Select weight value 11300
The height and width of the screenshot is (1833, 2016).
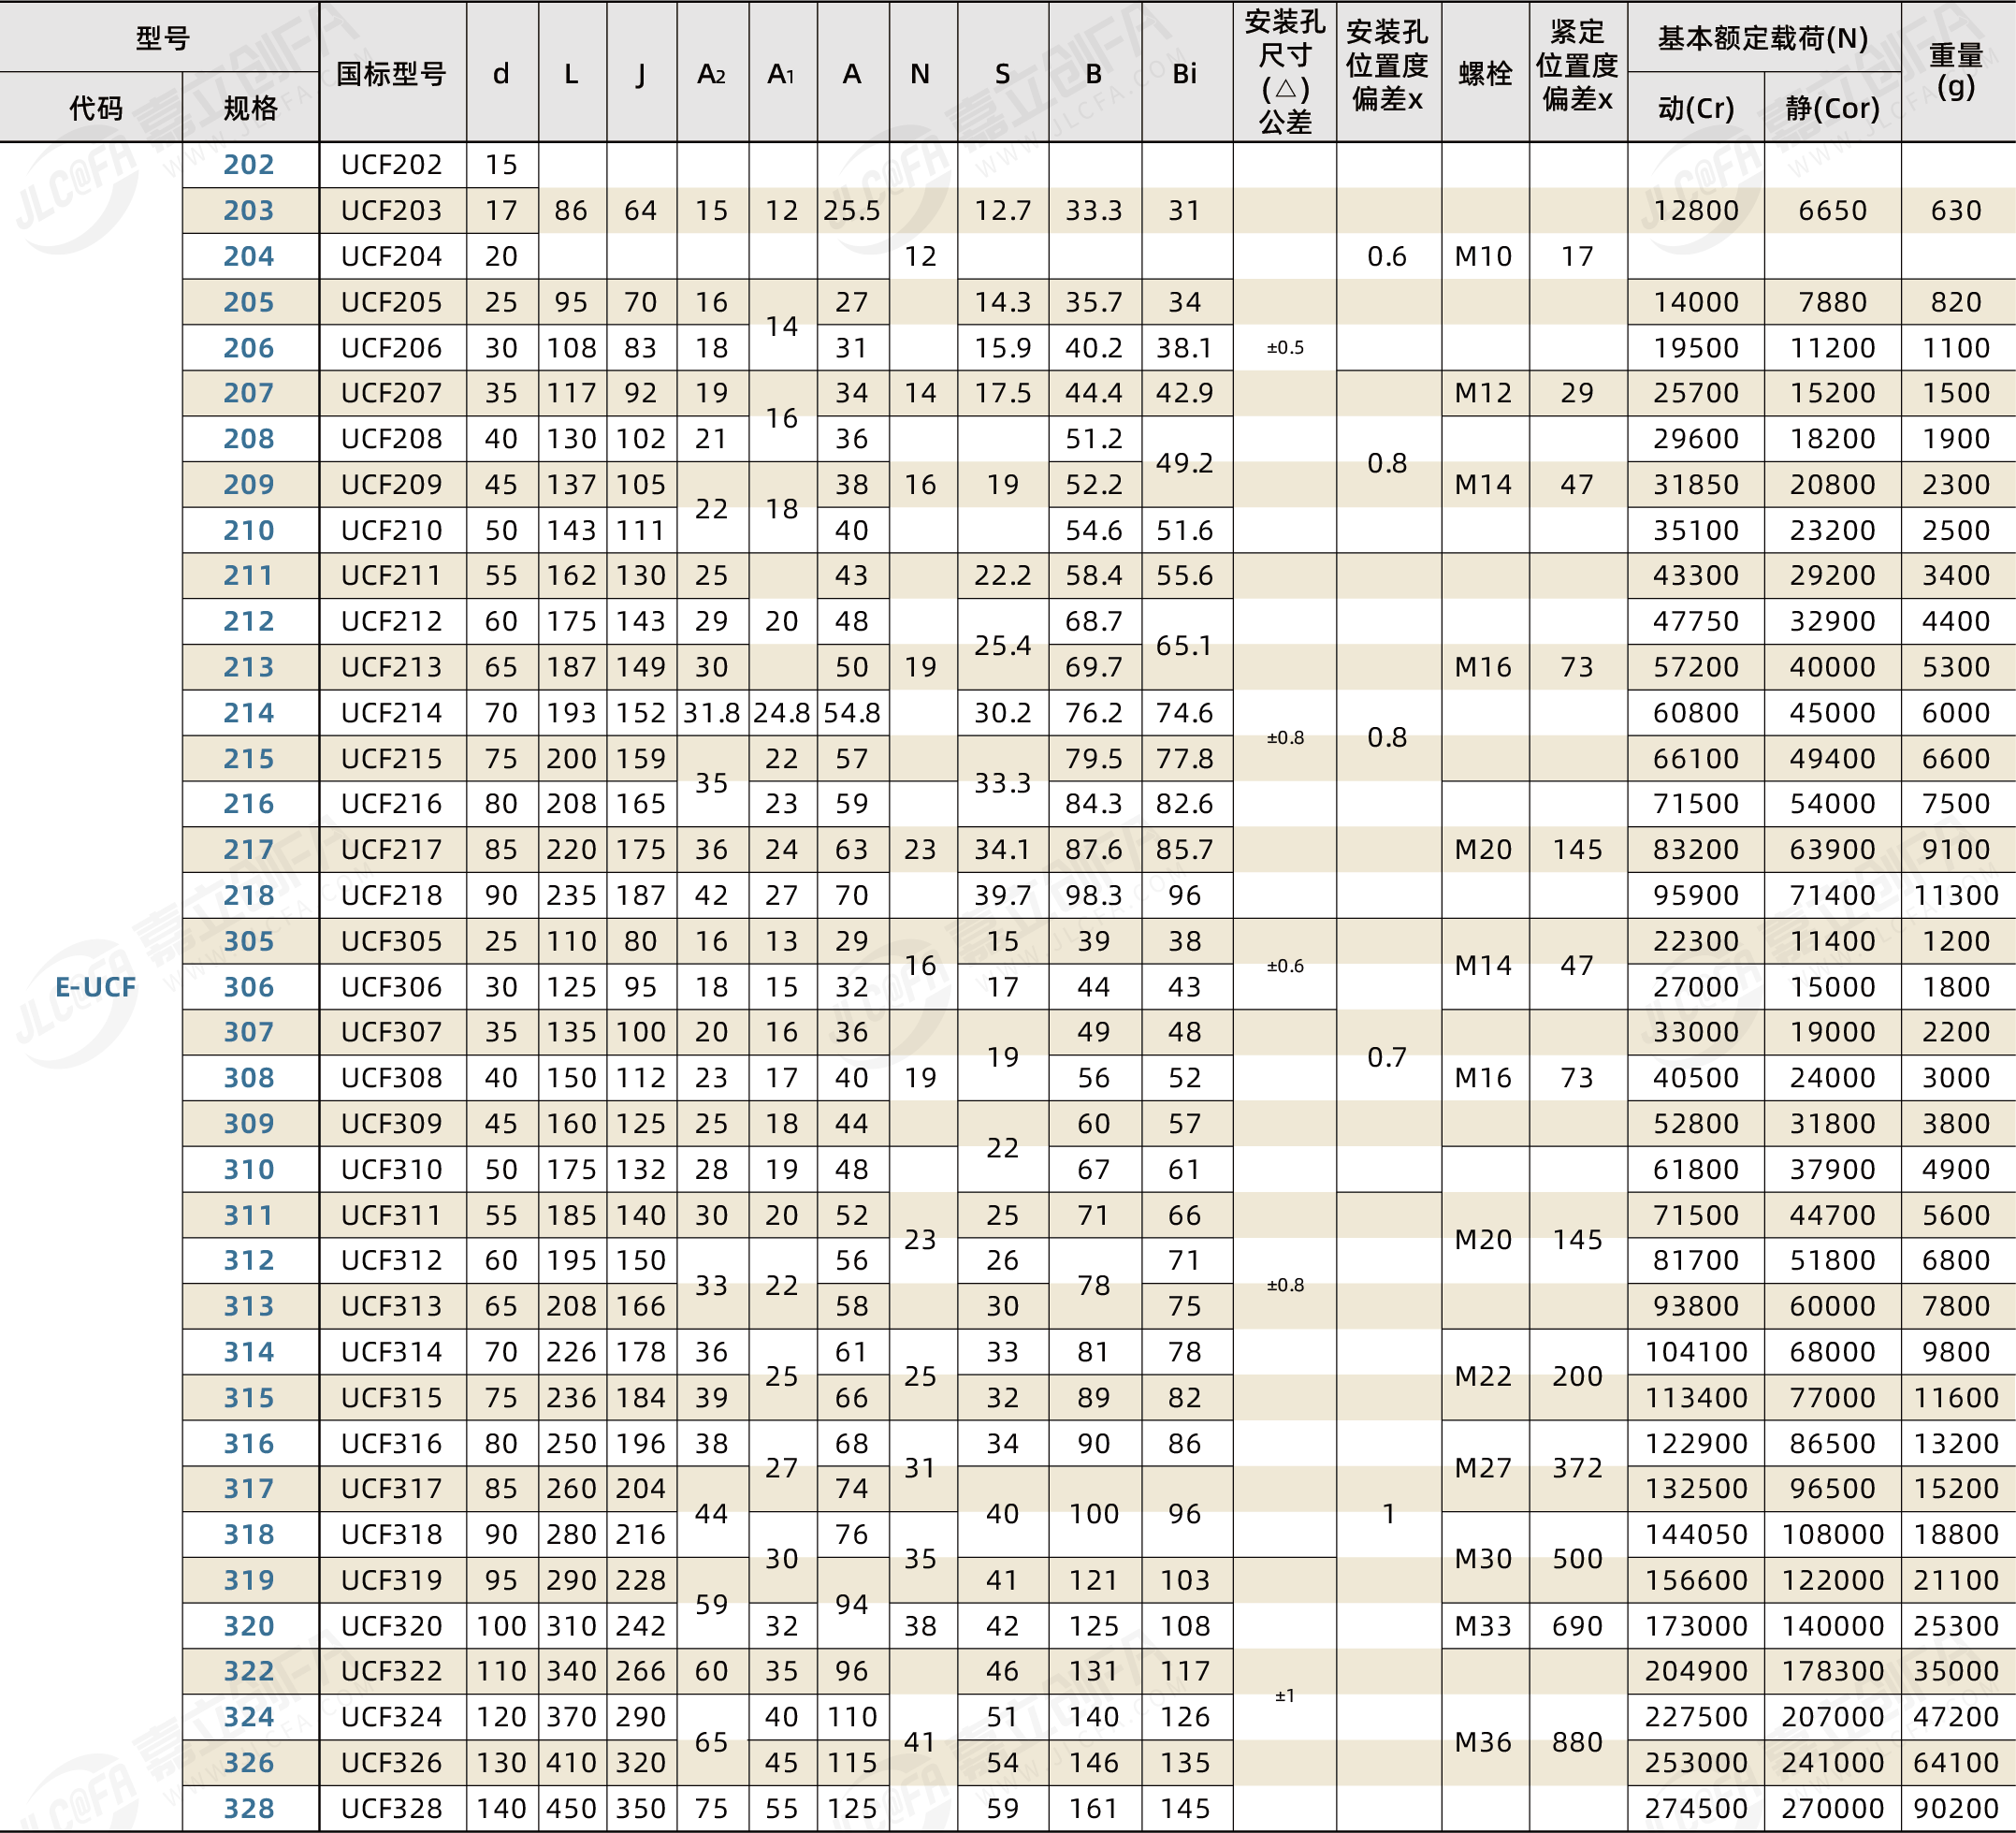coord(1956,895)
